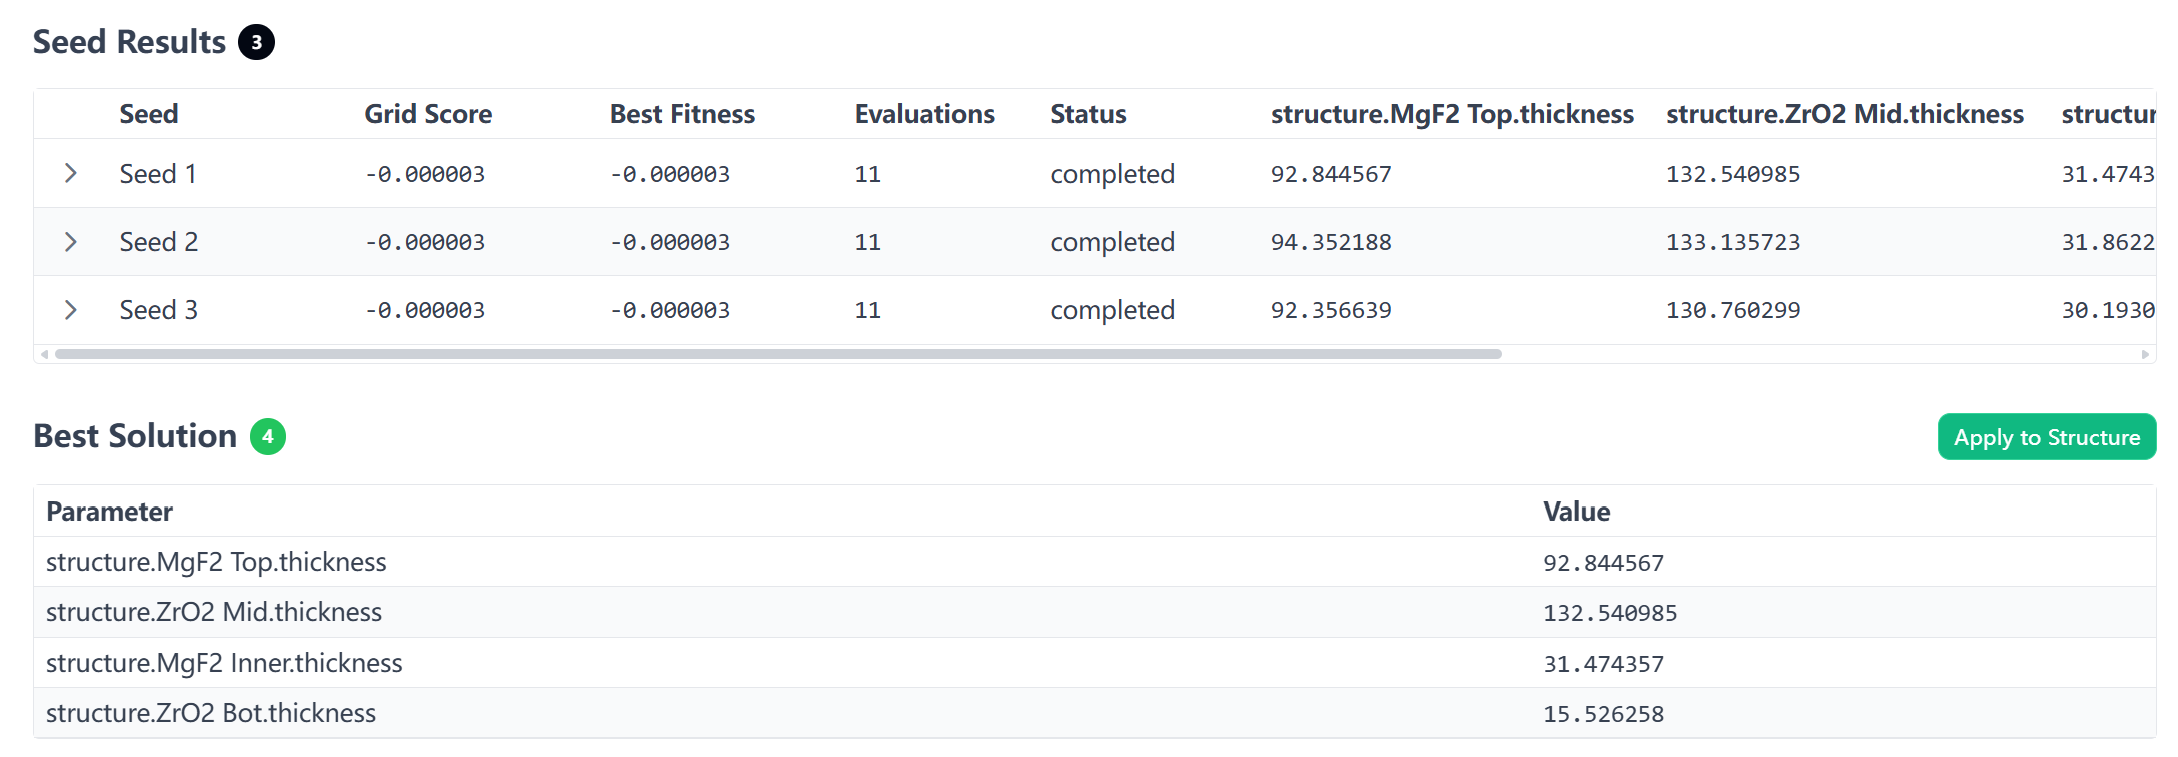
Task: Select the Seed 1 label
Action: [x=158, y=174]
